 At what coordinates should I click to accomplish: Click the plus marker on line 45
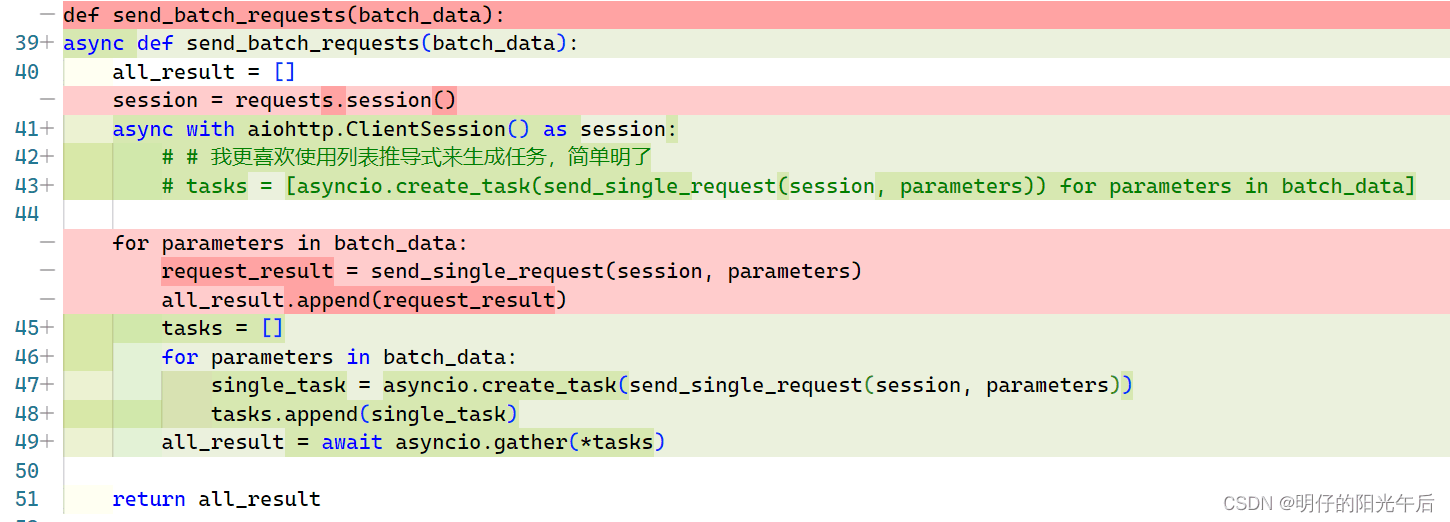click(47, 328)
